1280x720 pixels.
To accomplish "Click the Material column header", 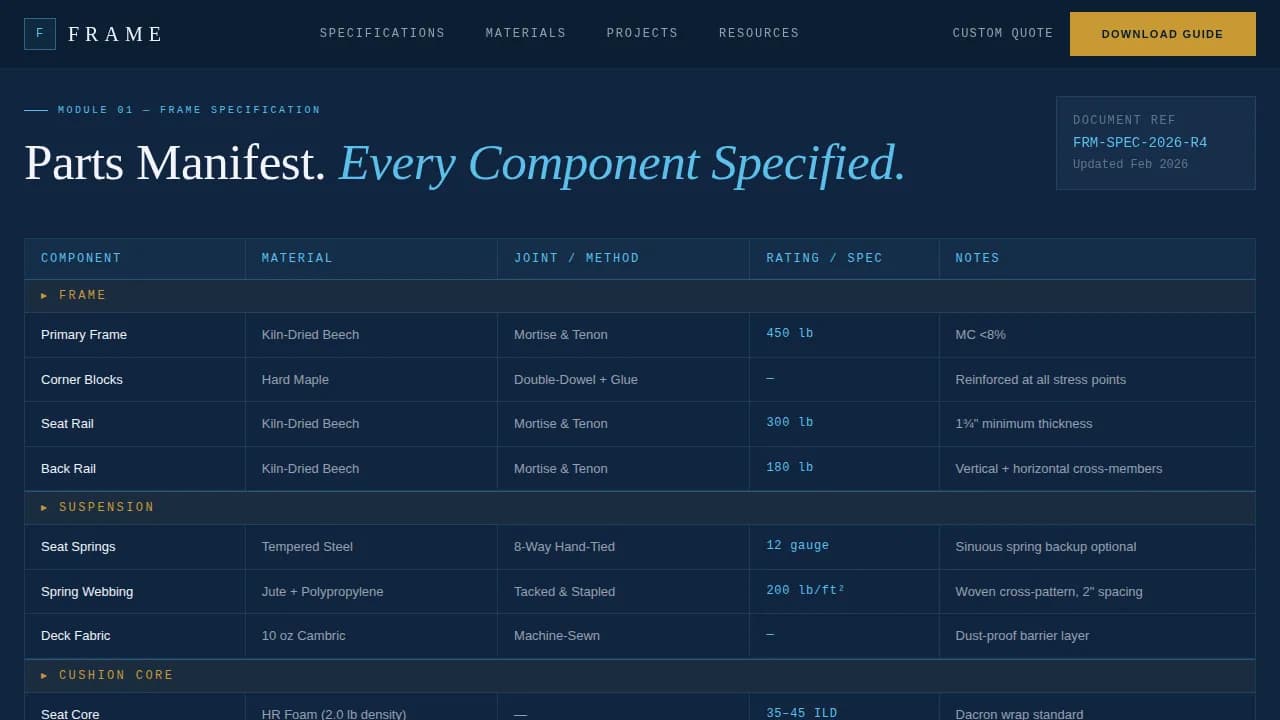I will click(x=297, y=258).
